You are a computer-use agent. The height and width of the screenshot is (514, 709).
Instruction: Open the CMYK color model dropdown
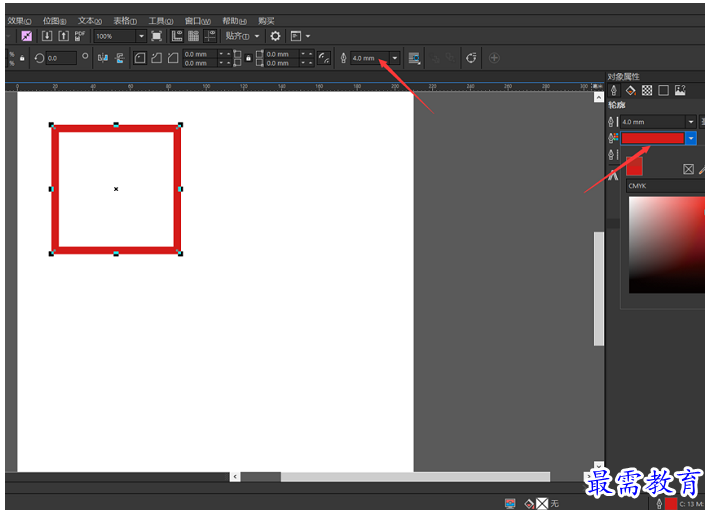coord(666,186)
